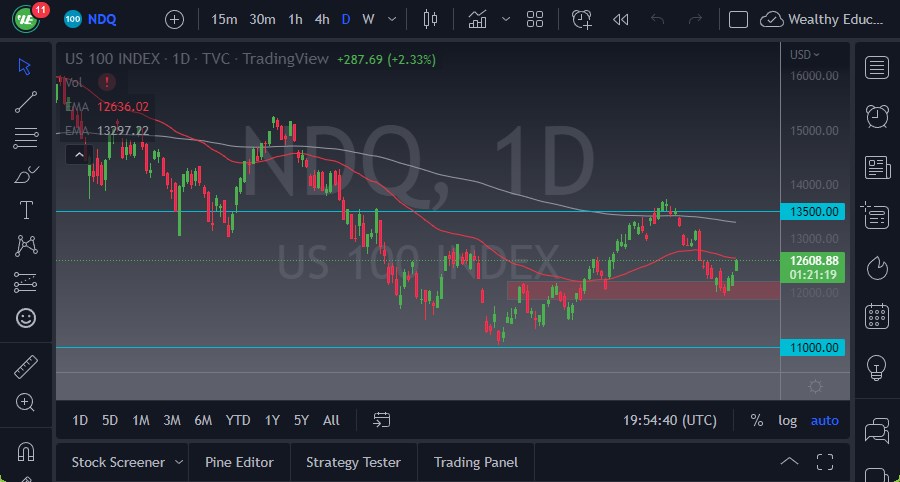Select the Text annotation tool
Viewport: 900px width, 482px height.
(x=26, y=210)
